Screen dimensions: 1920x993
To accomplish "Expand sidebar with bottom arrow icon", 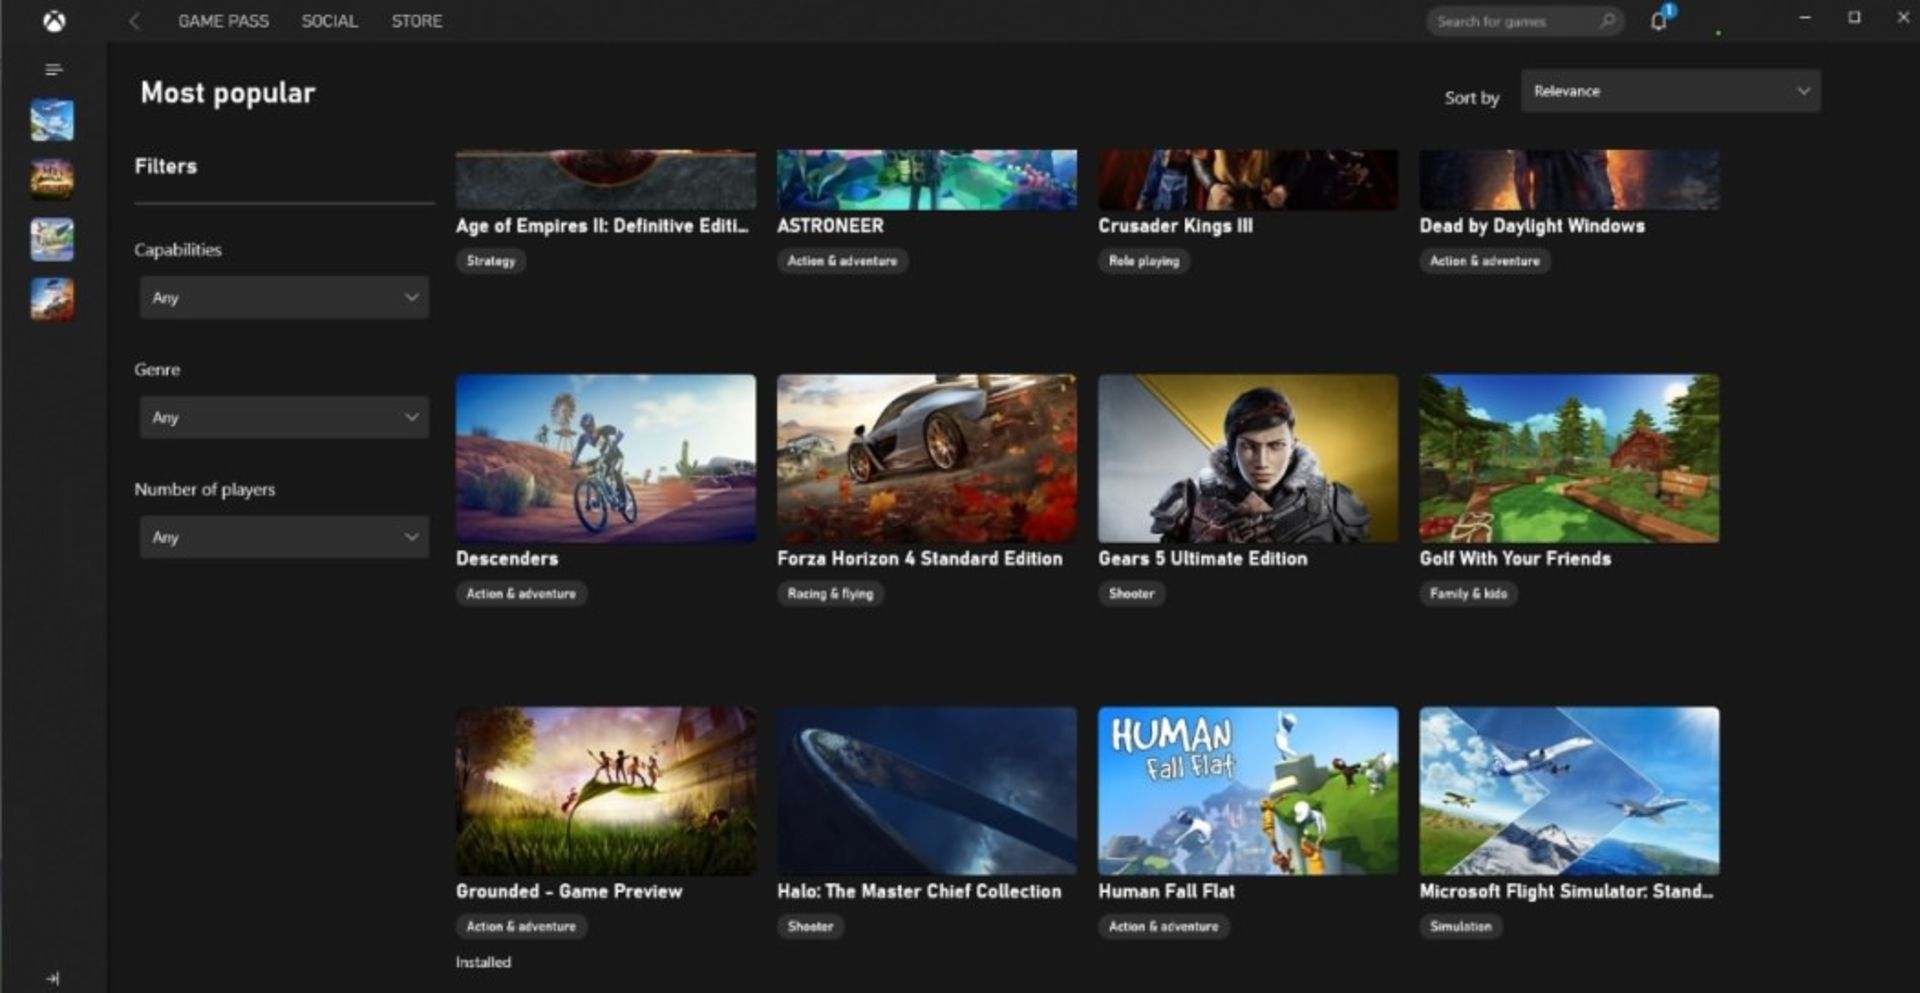I will tap(53, 978).
